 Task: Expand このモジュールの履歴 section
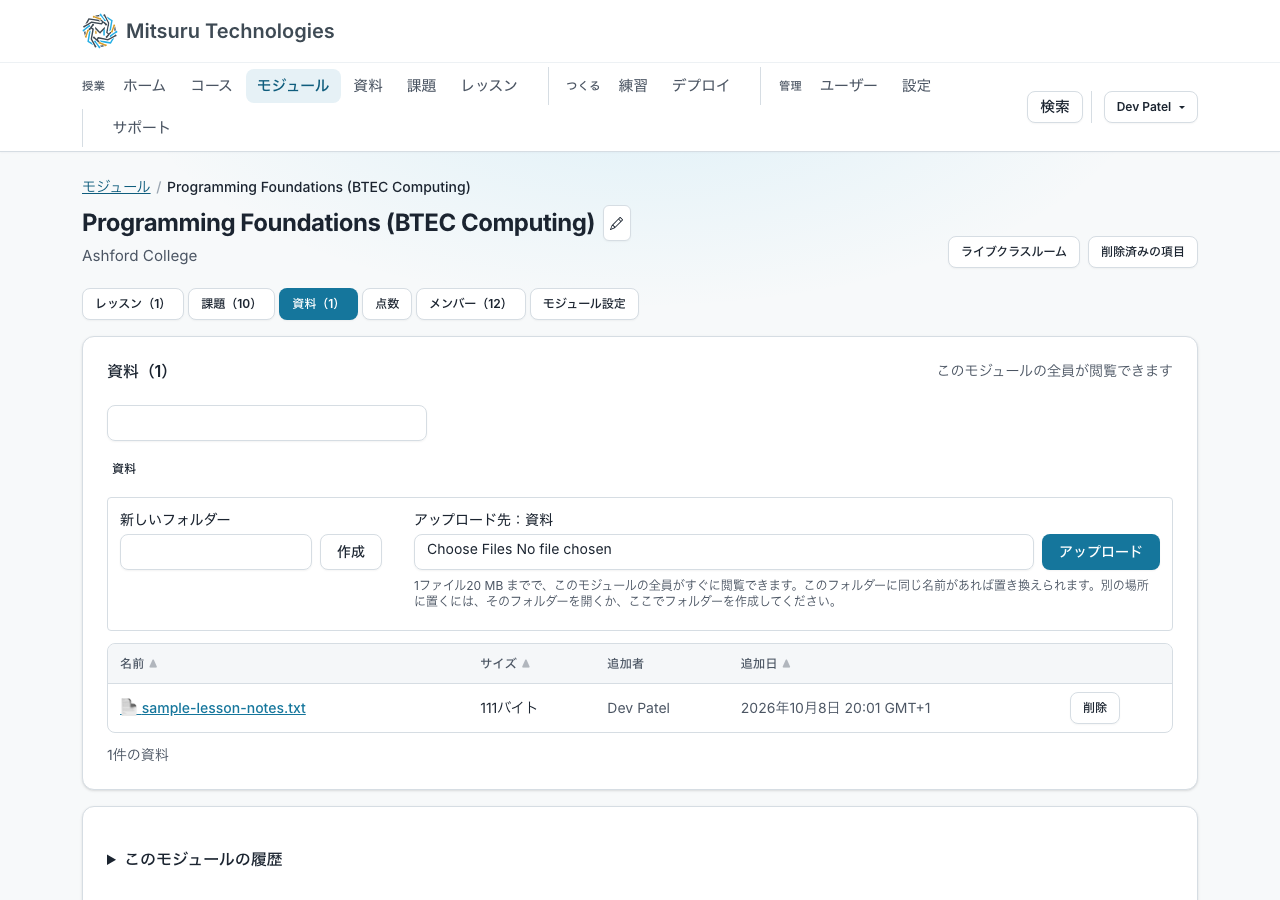click(194, 859)
